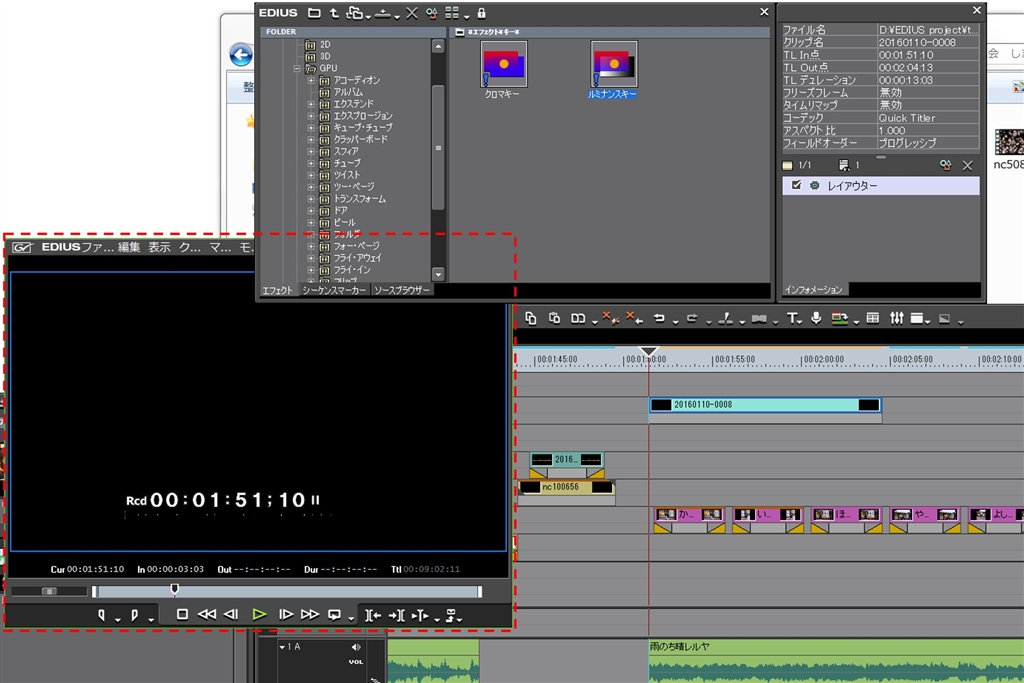1024x683 pixels.
Task: Mute track 1 A with speaker icon
Action: coord(356,647)
